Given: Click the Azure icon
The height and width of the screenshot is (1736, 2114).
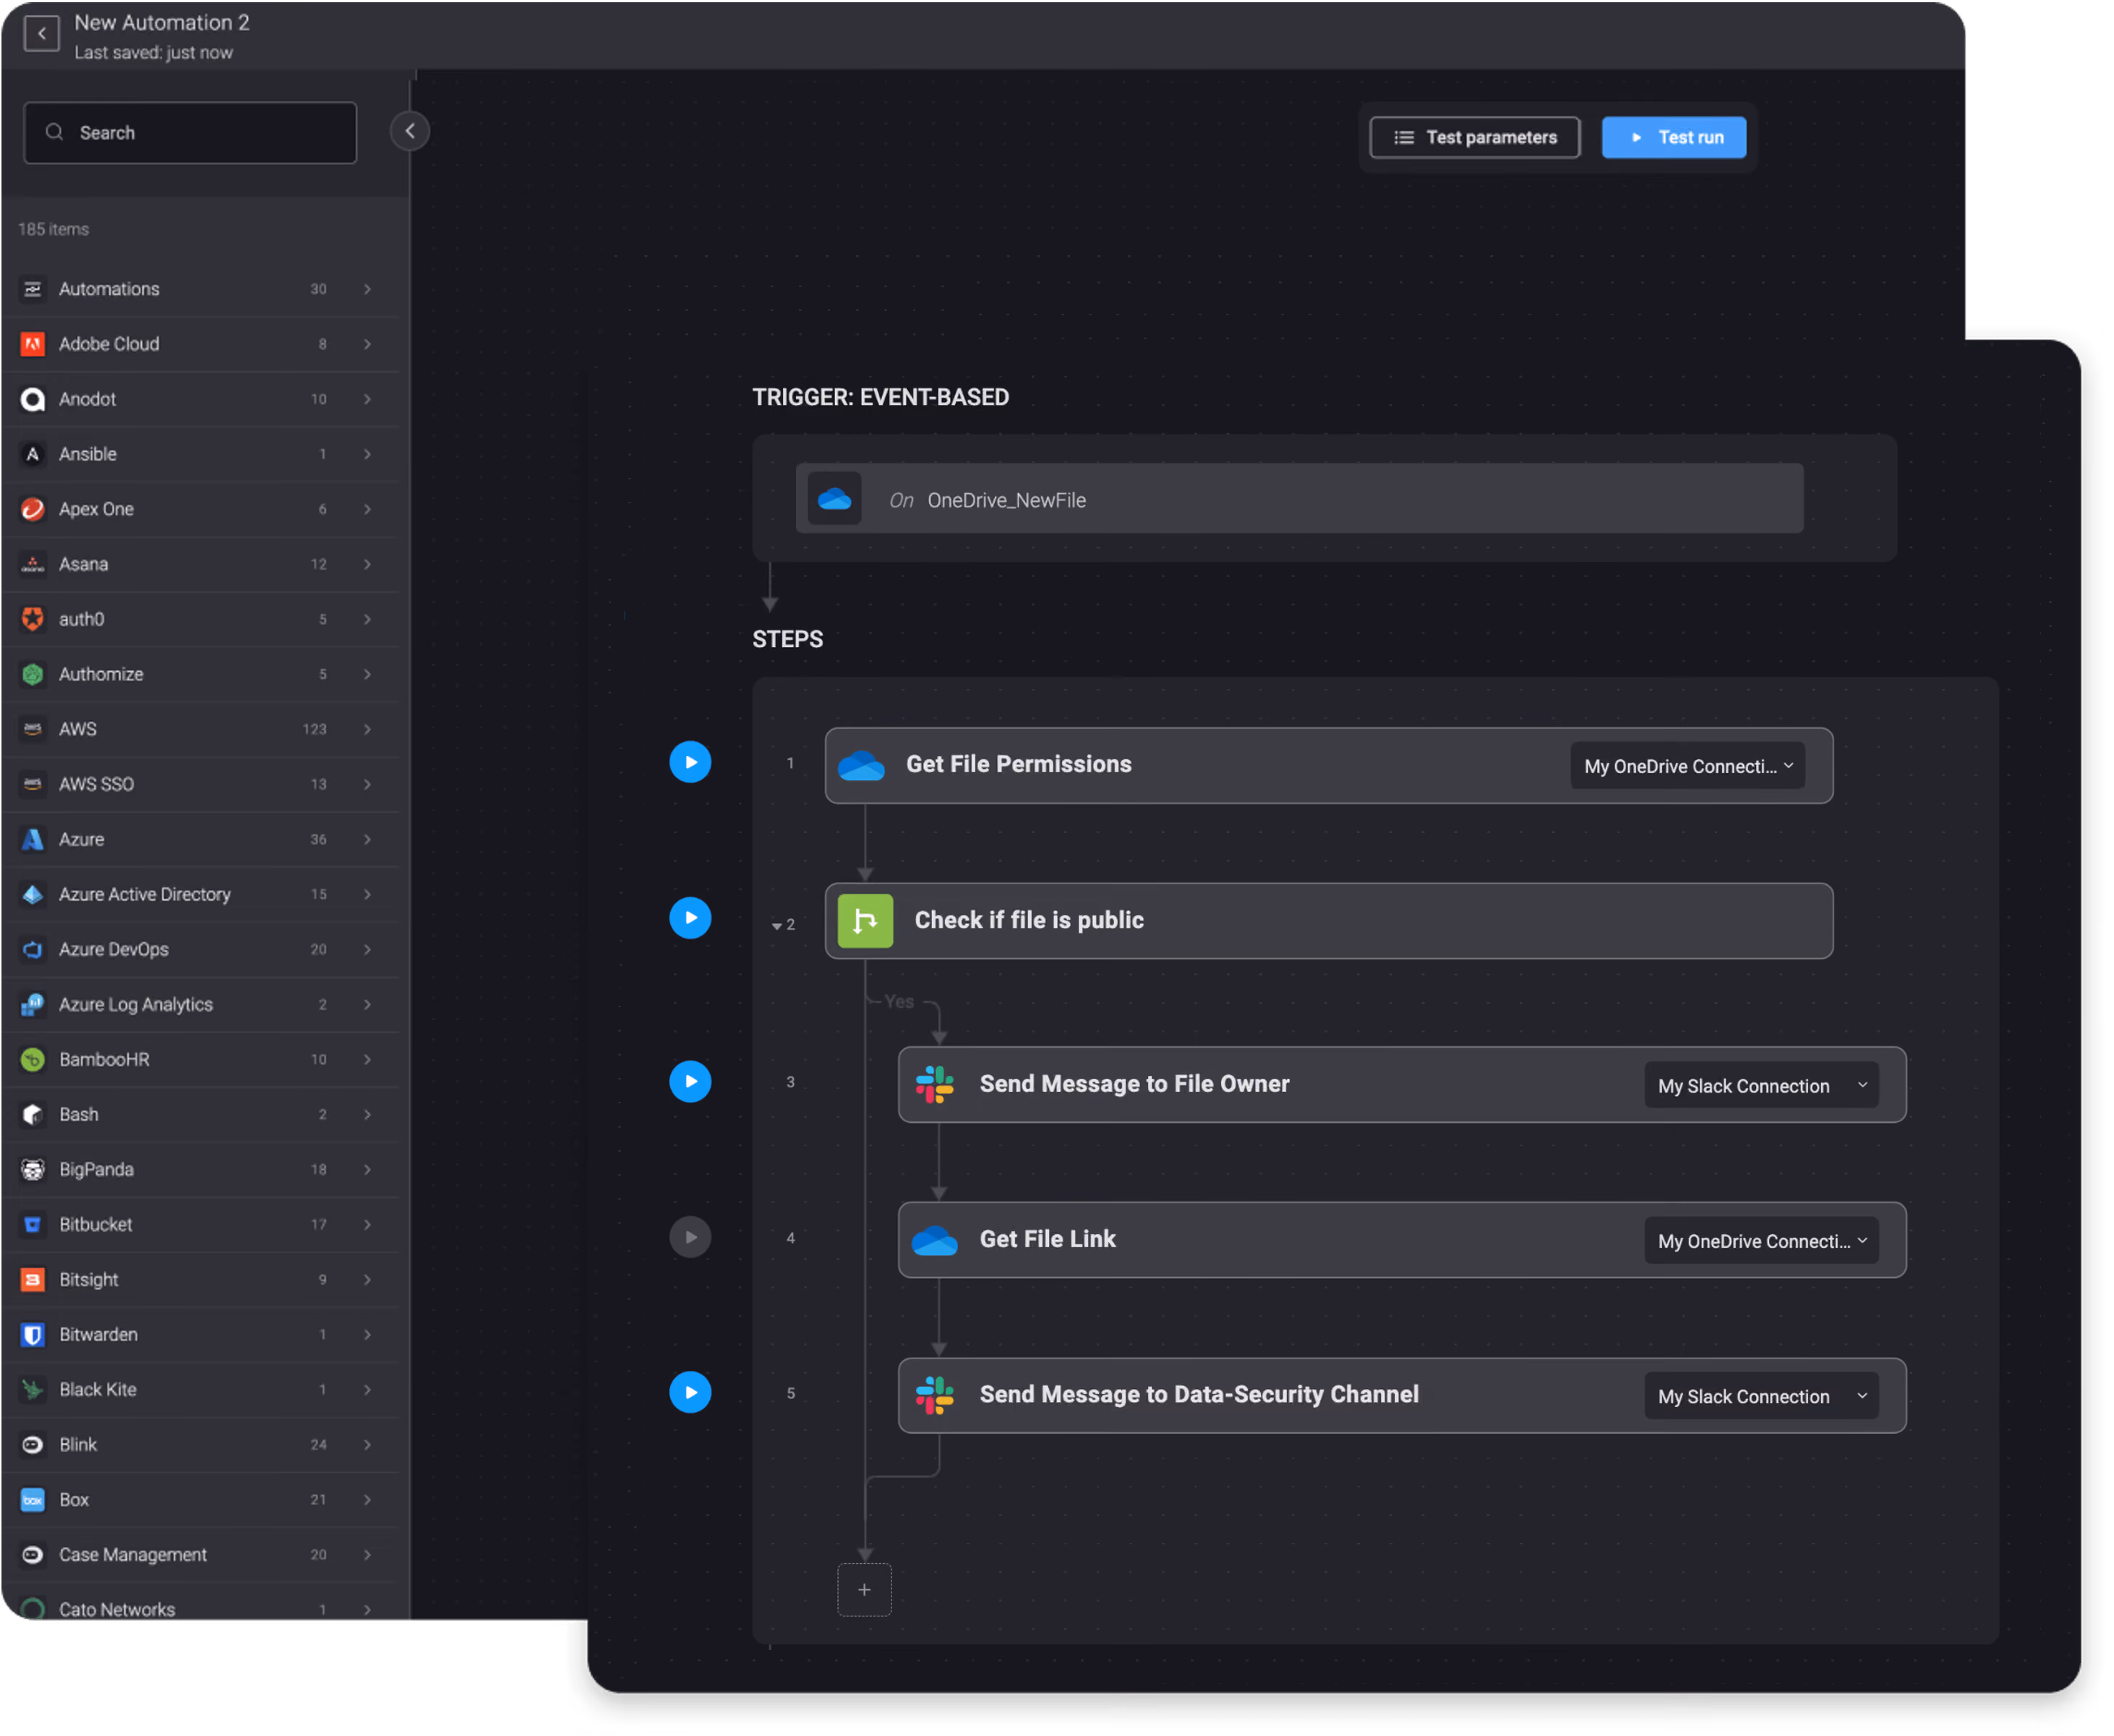Looking at the screenshot, I should point(33,840).
